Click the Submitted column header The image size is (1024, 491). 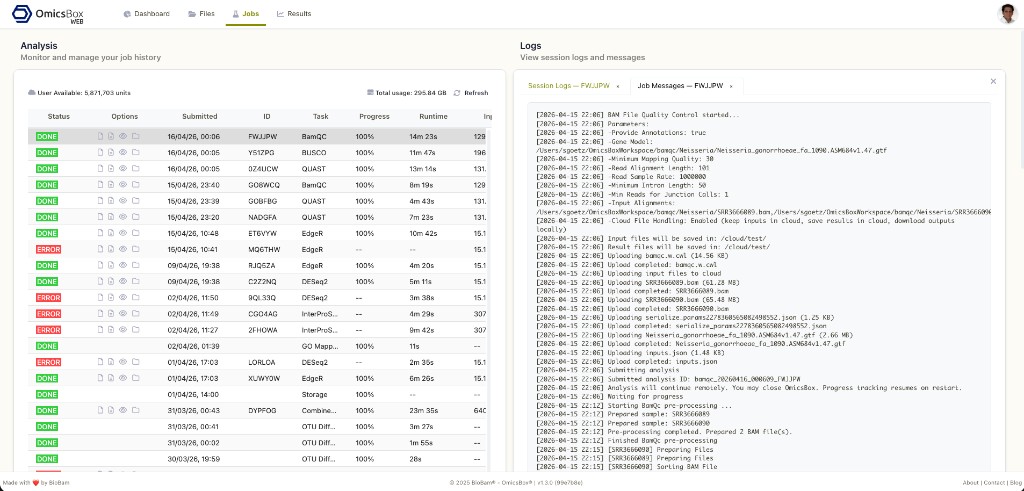(200, 117)
